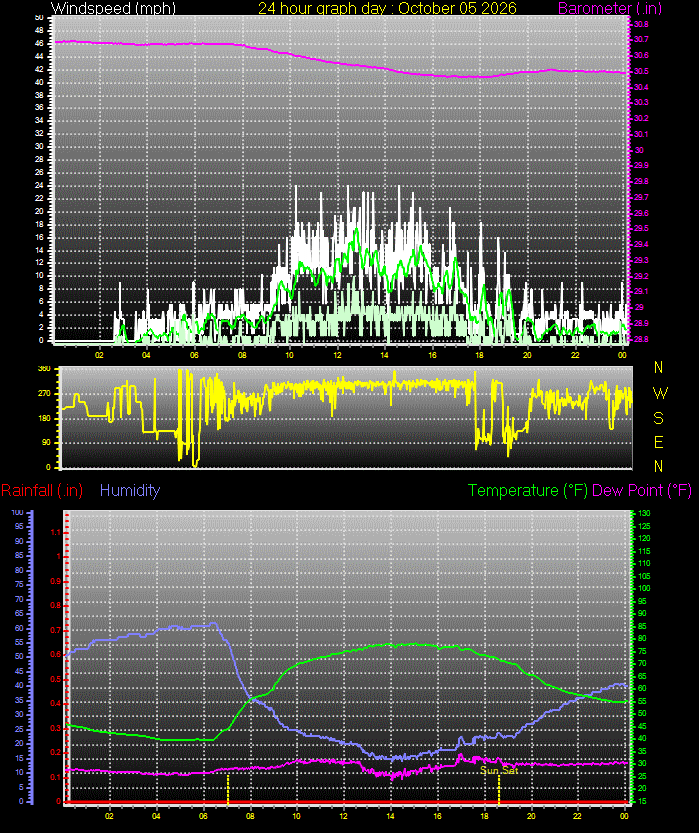Image resolution: width=699 pixels, height=833 pixels.
Task: Click the 'Barometer (.in)' legend label
Action: (x=610, y=8)
